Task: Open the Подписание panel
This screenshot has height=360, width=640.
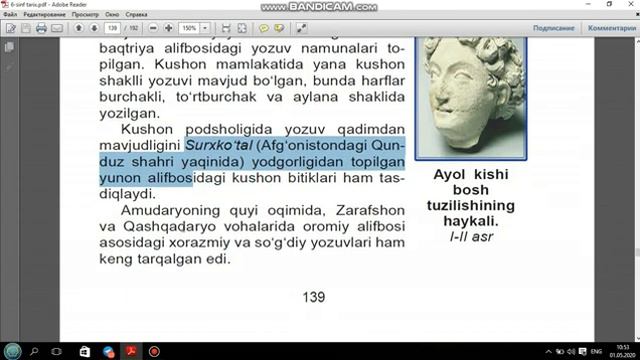Action: tap(553, 28)
